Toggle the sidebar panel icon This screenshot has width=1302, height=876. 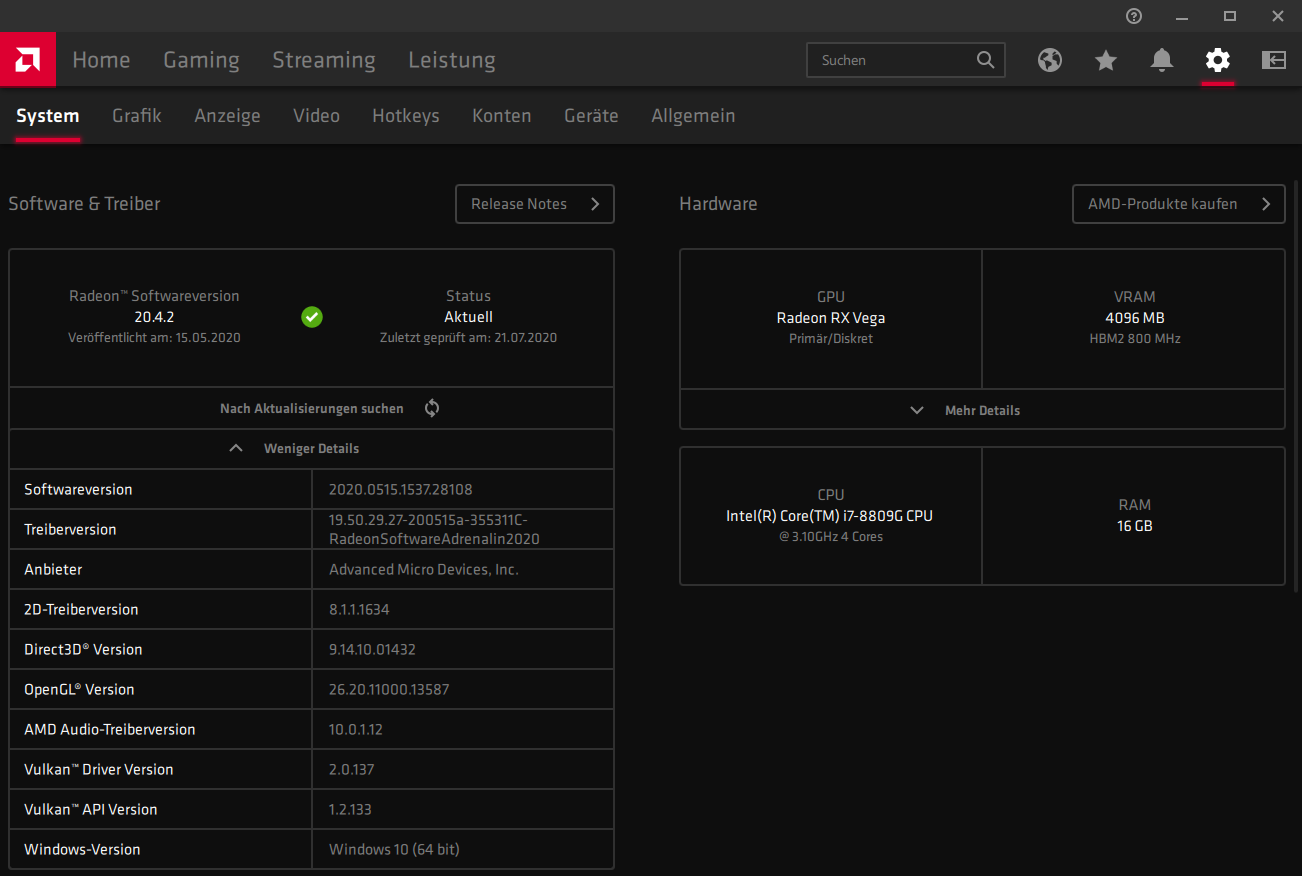click(1274, 60)
